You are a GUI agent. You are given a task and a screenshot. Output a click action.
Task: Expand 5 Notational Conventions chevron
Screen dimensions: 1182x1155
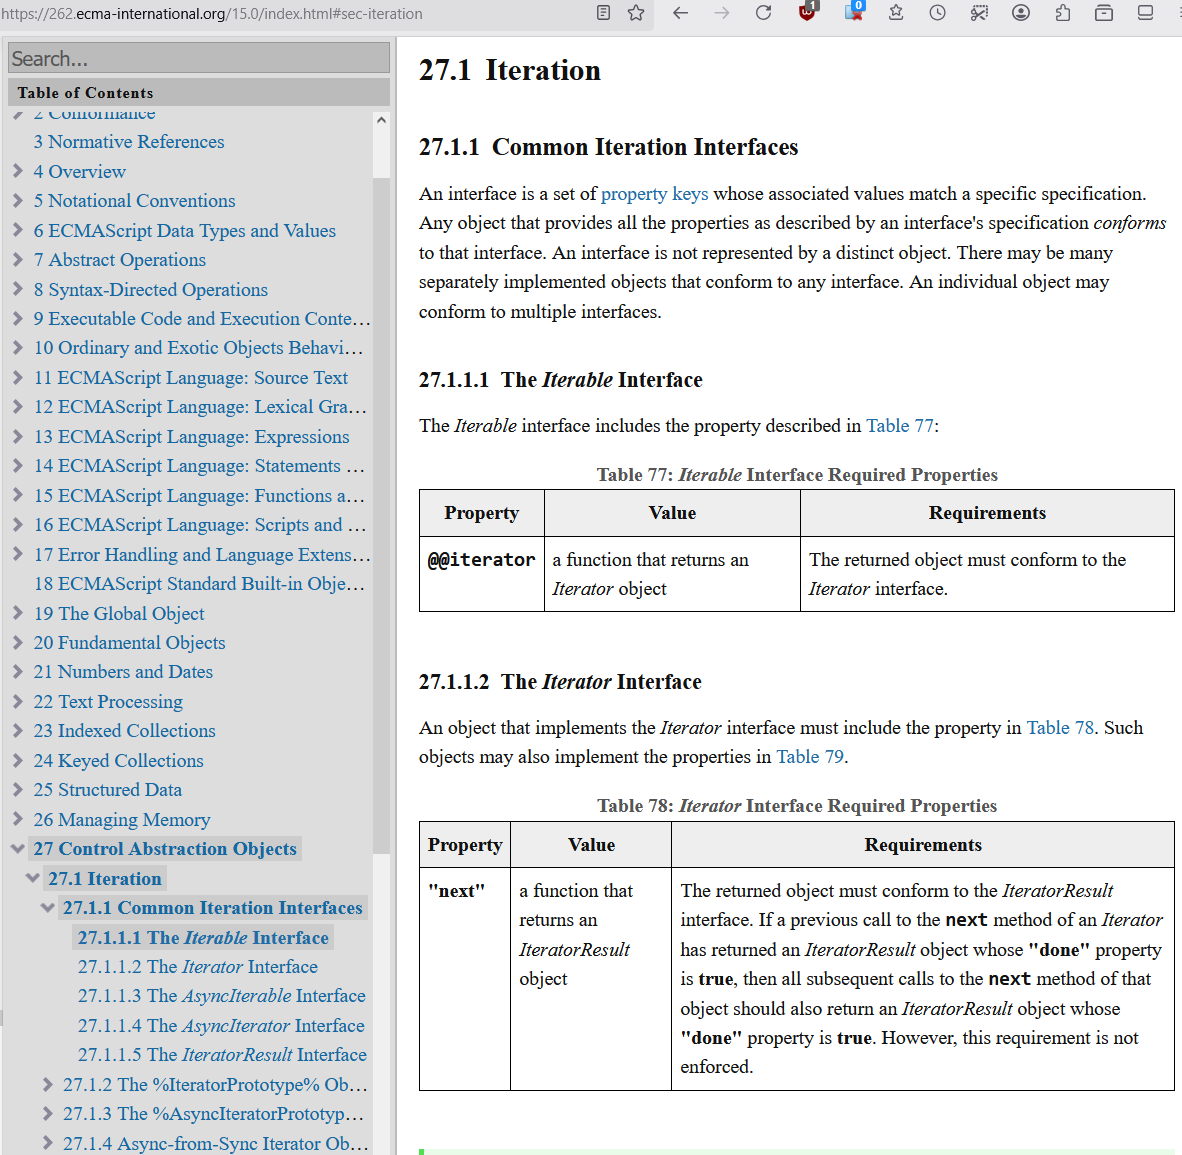(18, 201)
